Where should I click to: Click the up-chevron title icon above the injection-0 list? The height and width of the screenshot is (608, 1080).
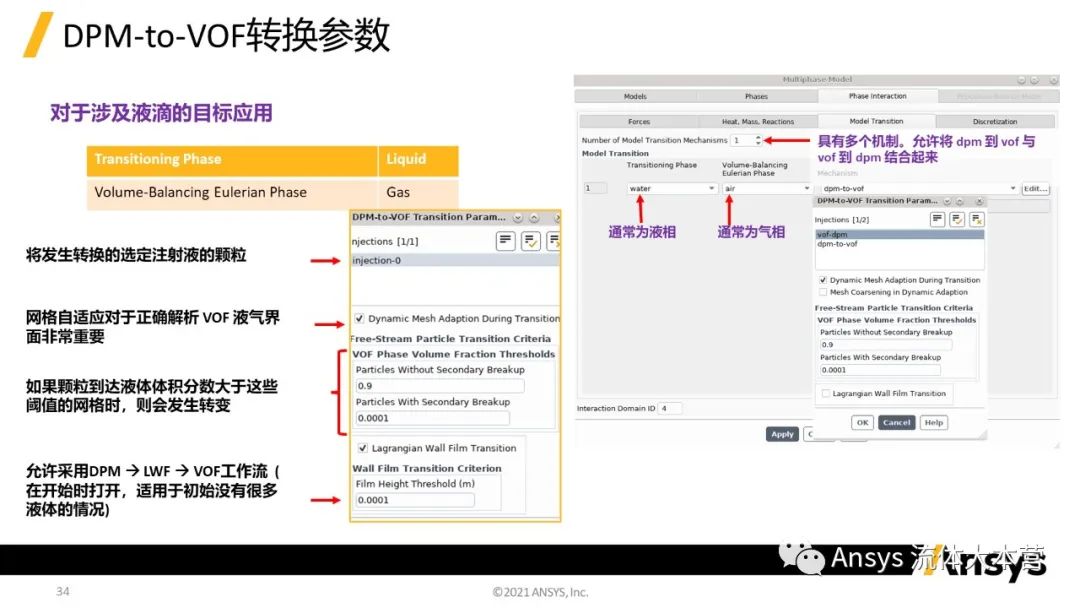coord(534,217)
